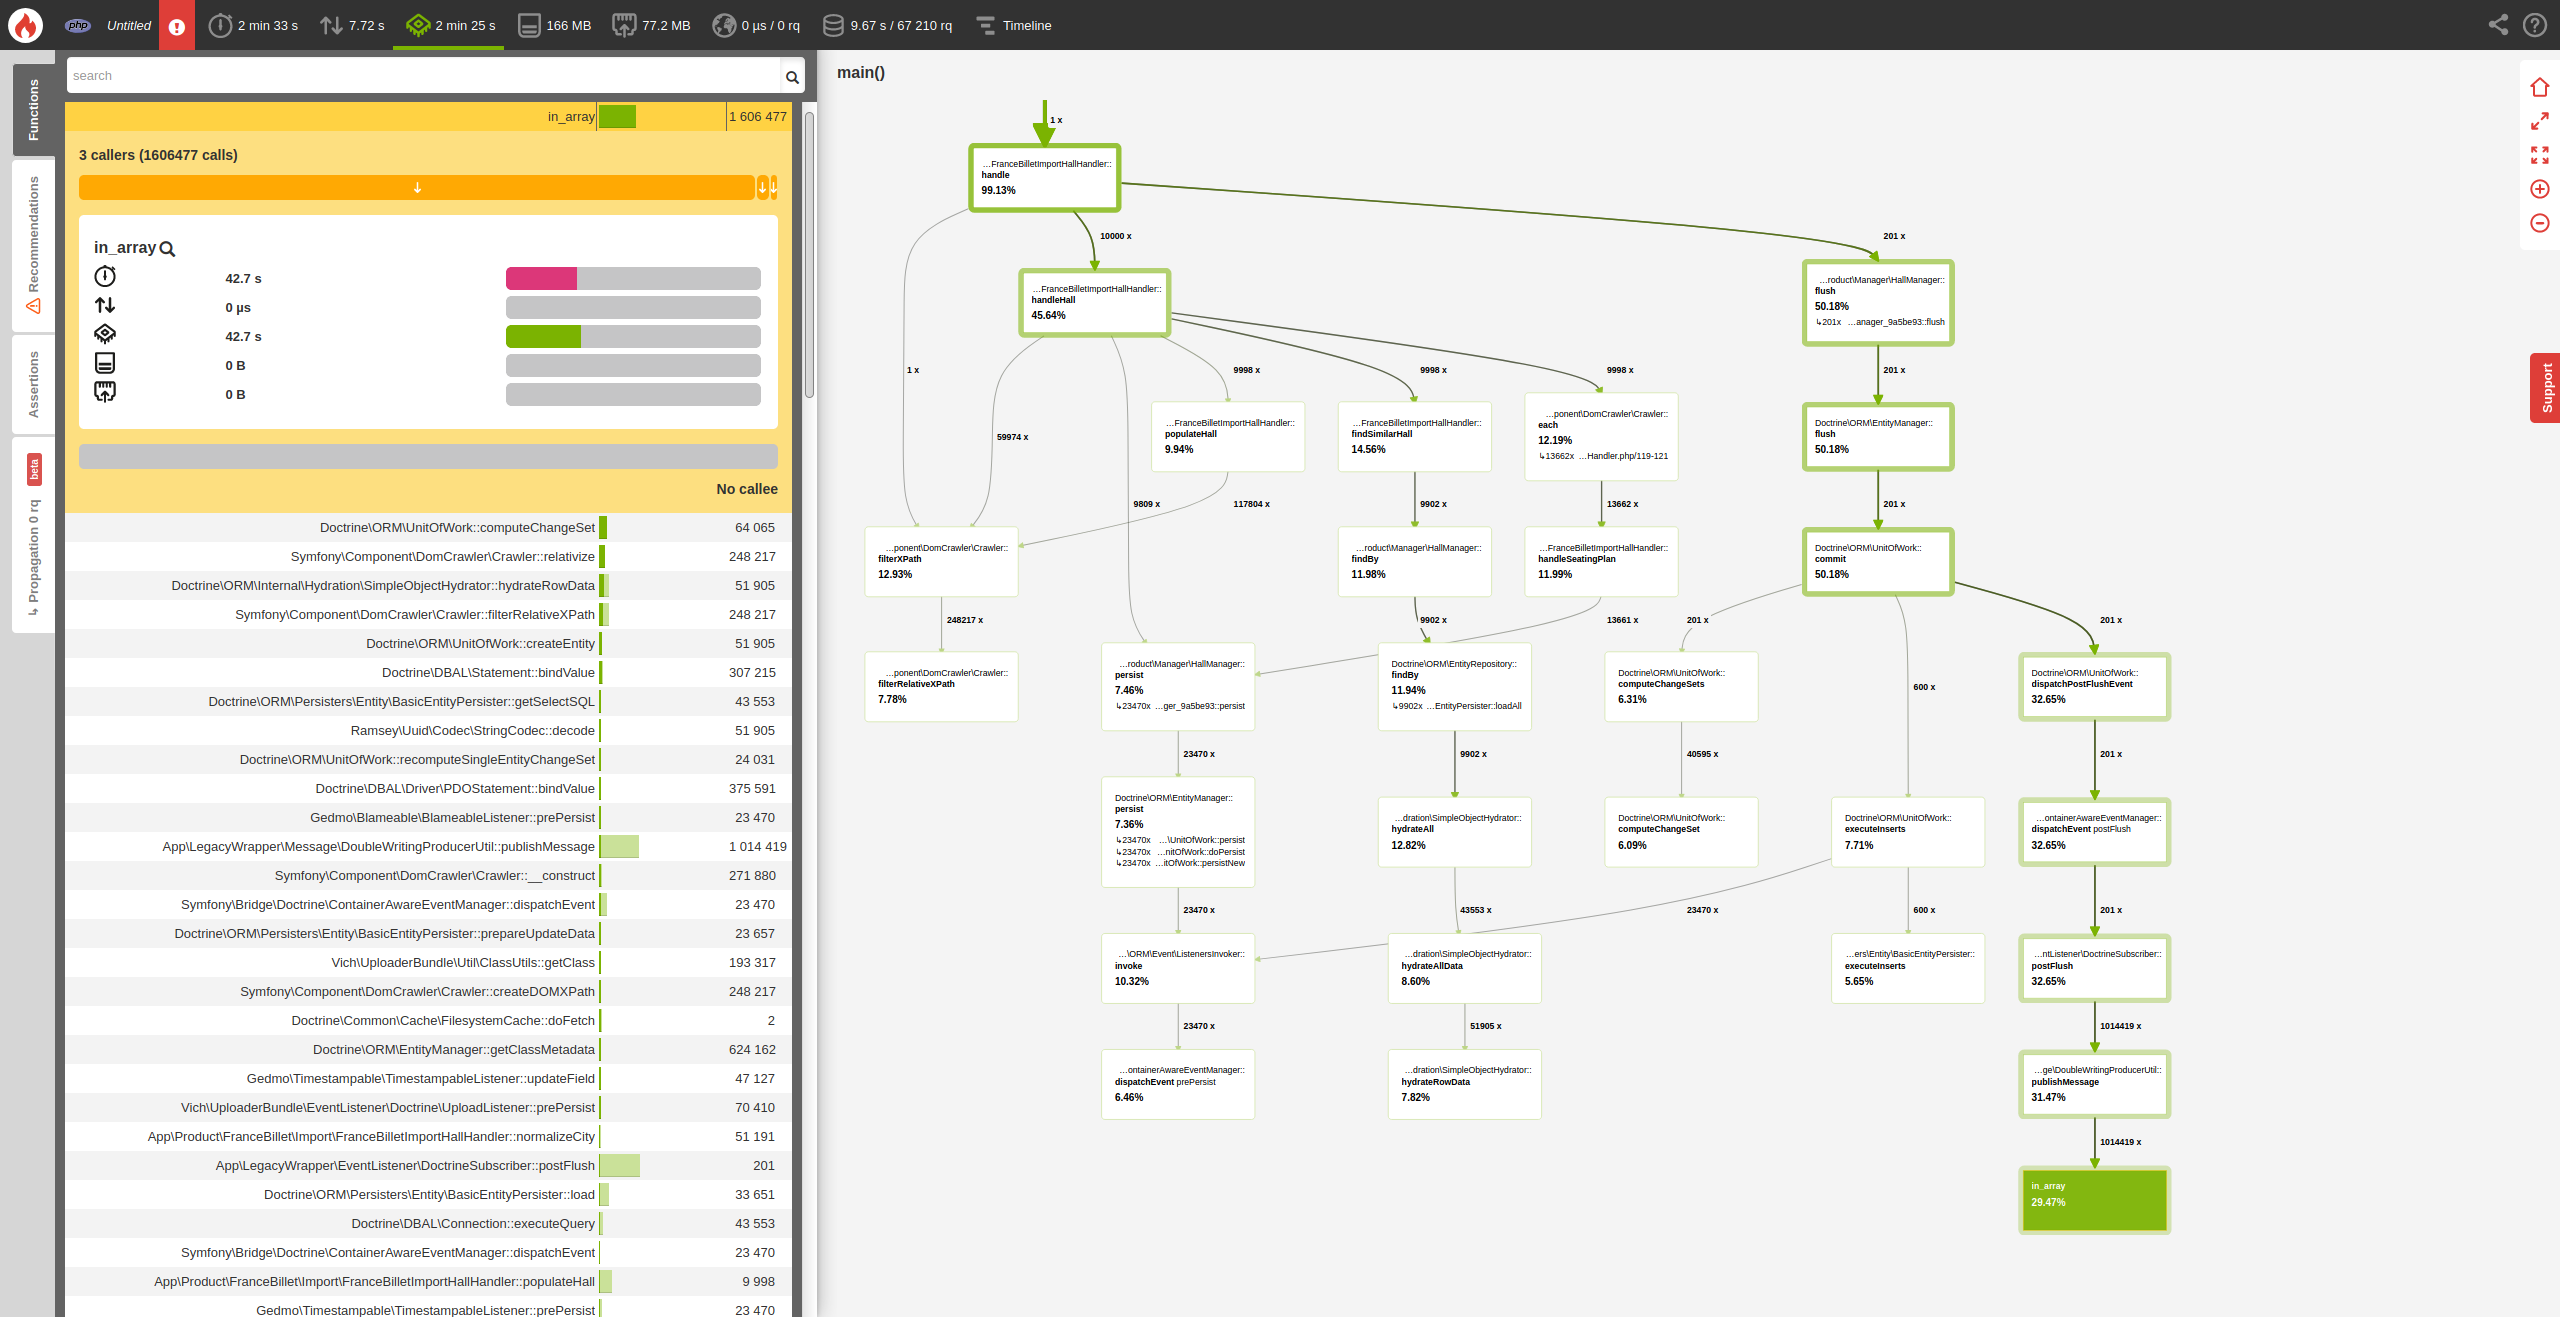Click the diagonal expand arrows icon
2560x1317 pixels.
tap(2540, 121)
